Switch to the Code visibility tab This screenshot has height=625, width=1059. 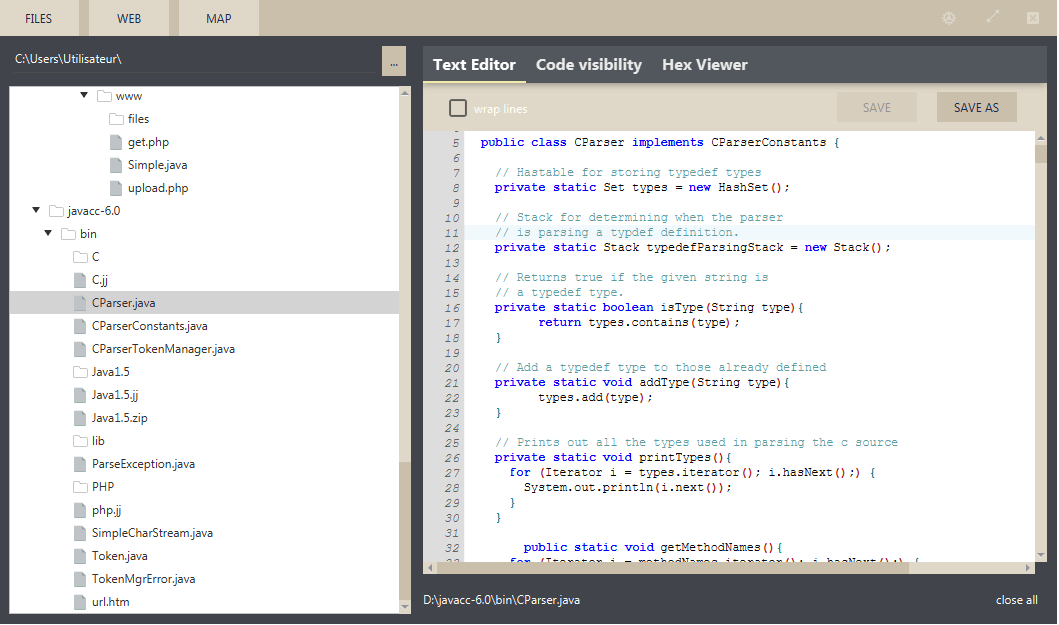tap(588, 65)
